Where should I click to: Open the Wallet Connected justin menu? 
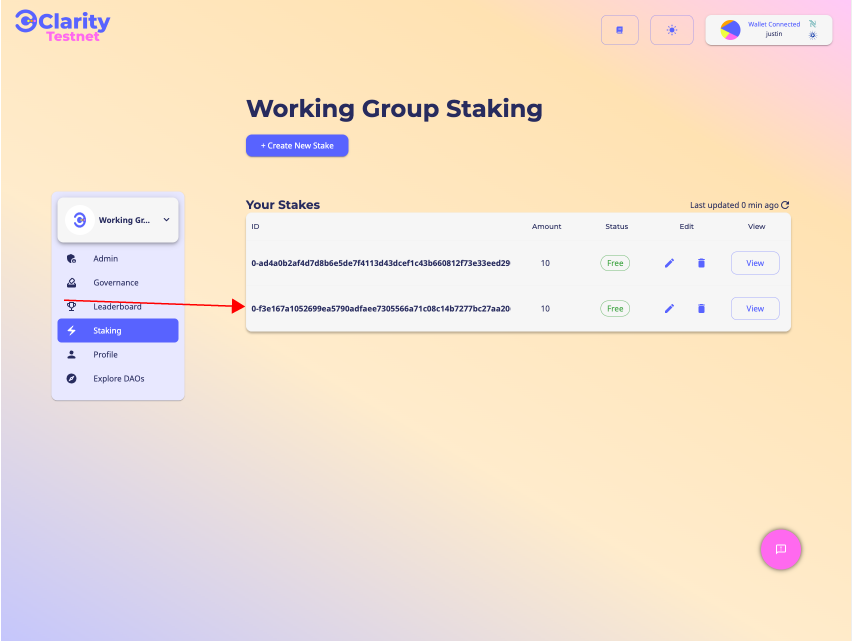click(x=768, y=30)
